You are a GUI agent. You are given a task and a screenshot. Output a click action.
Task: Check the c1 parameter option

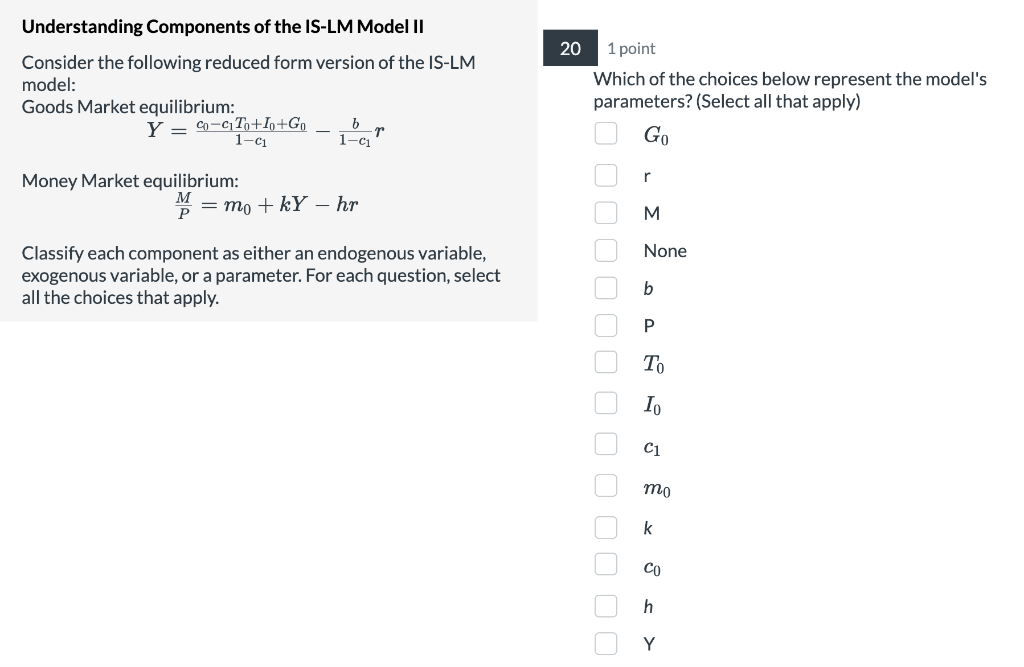606,444
